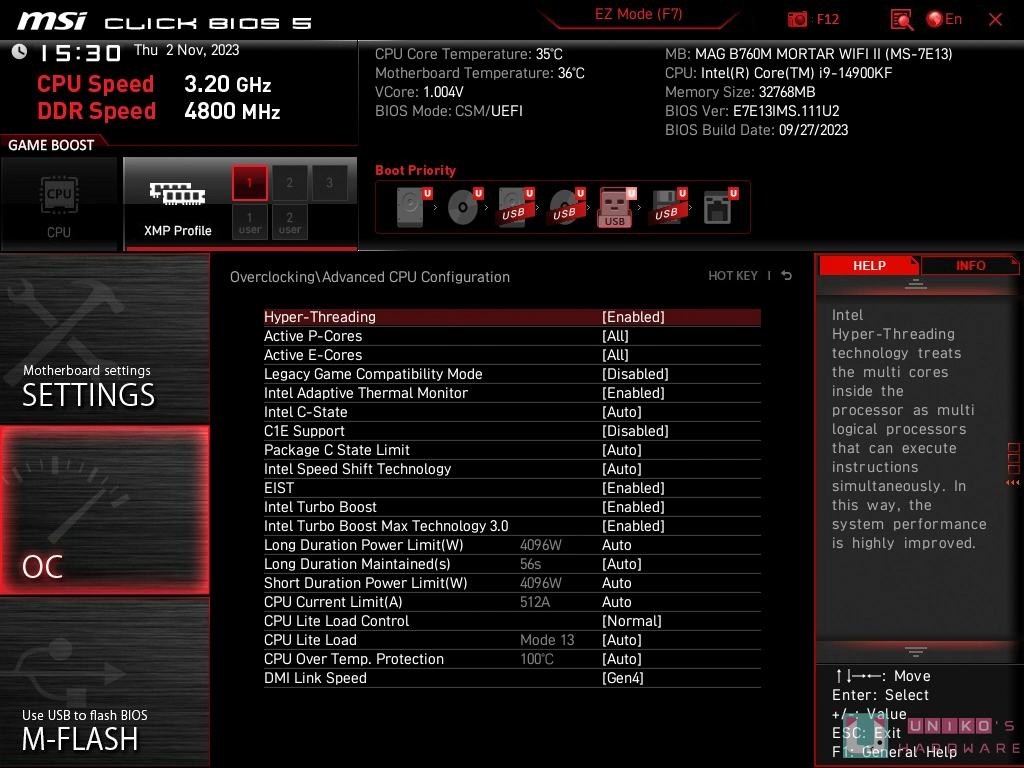
Task: Enable XMP Profile 1
Action: (250, 183)
